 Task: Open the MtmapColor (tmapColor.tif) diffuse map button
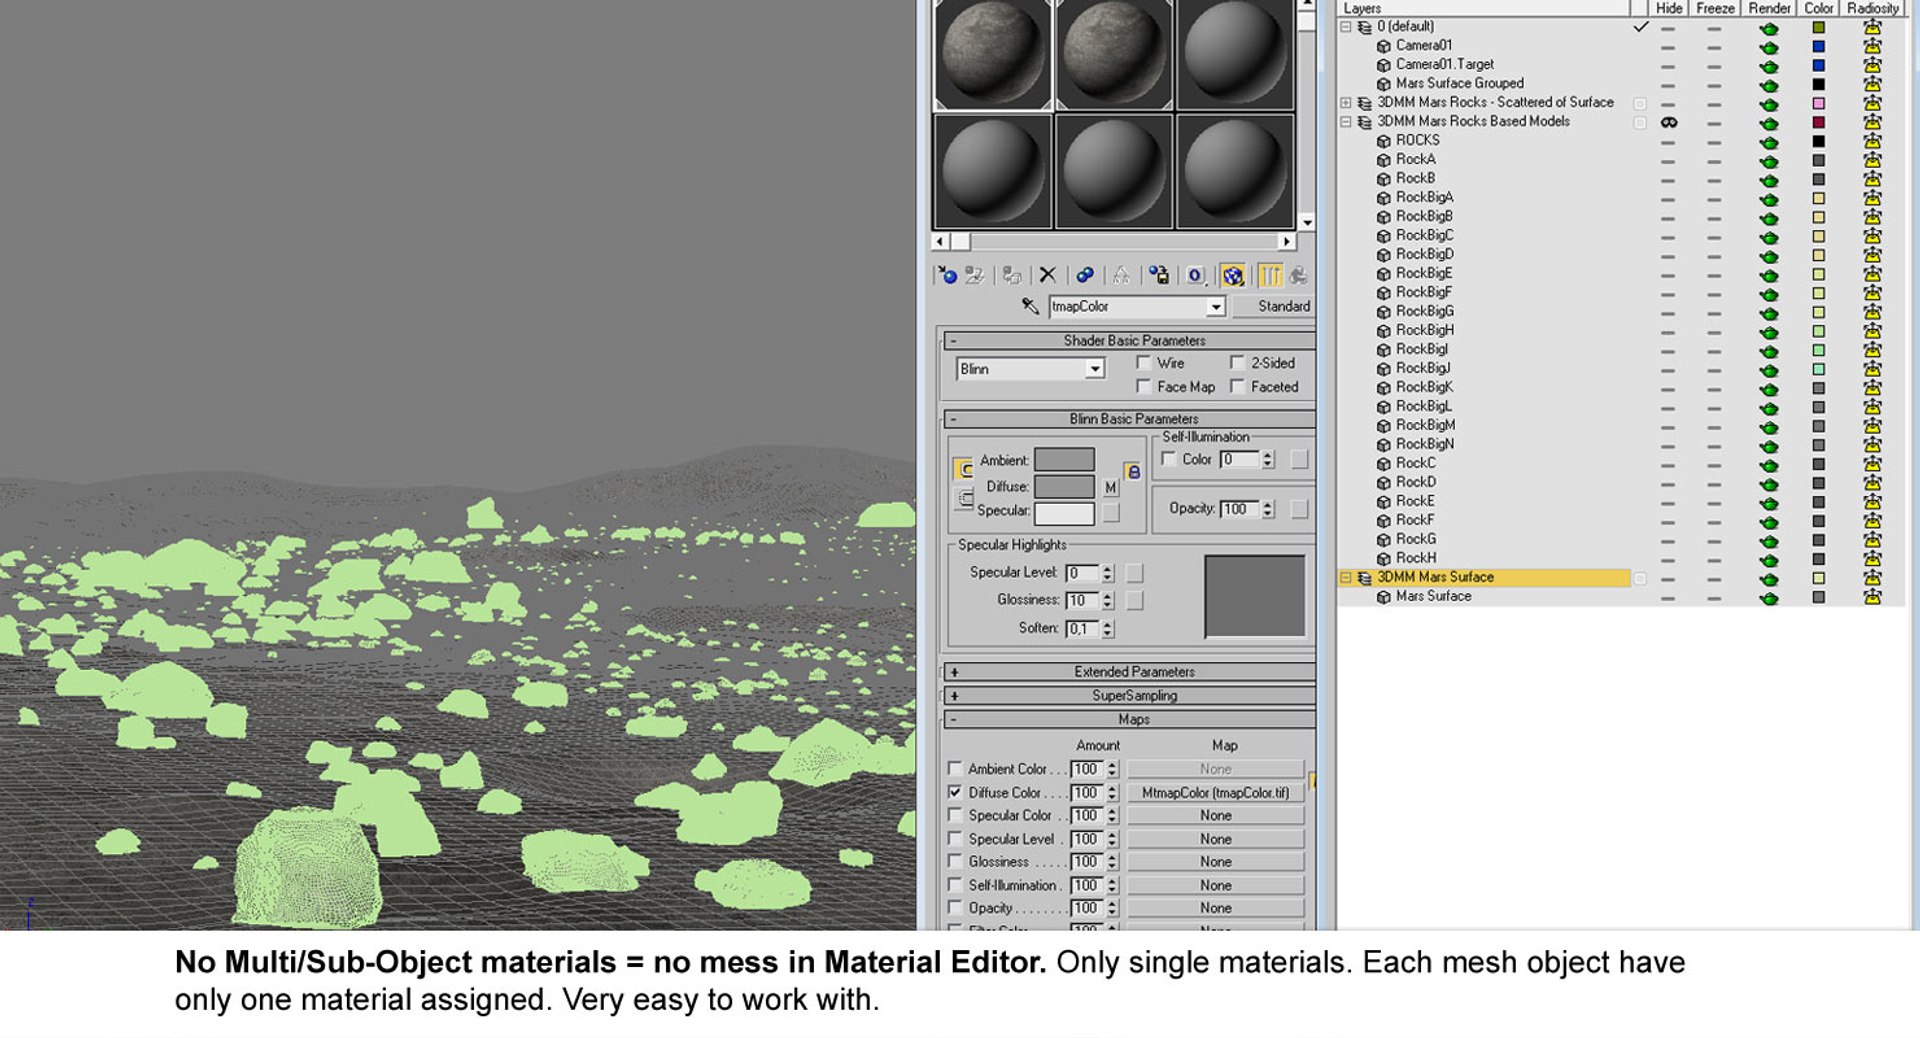pyautogui.click(x=1216, y=793)
